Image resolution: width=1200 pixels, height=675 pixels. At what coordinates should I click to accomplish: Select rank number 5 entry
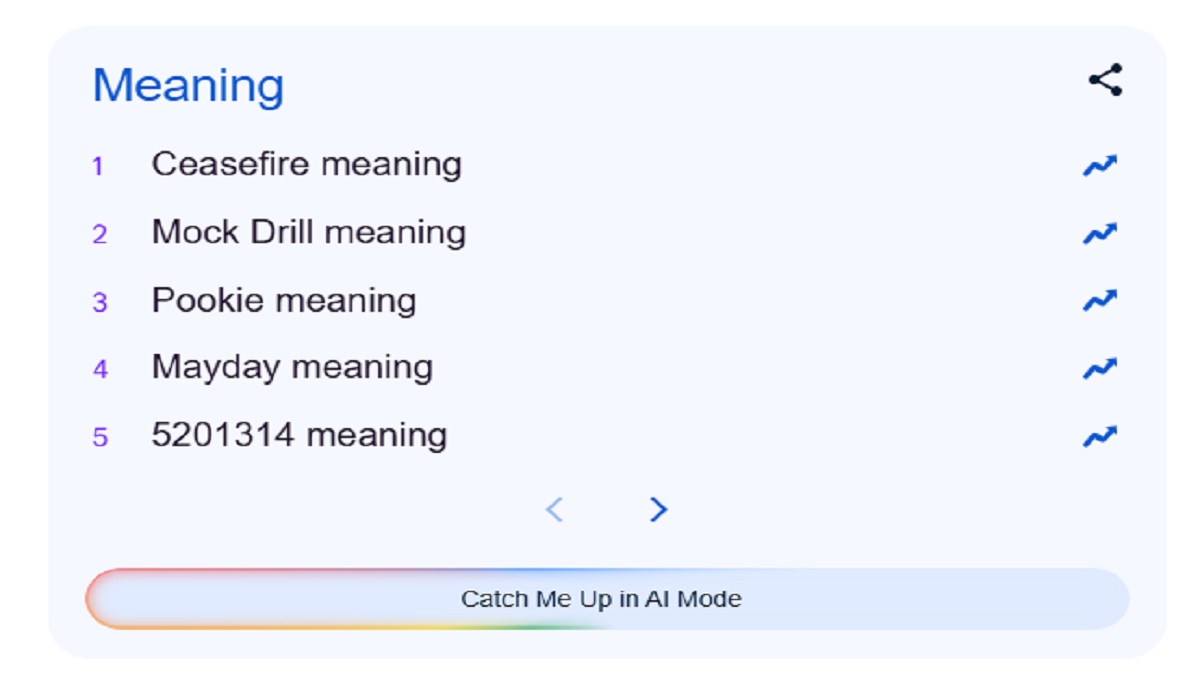[x=99, y=437]
